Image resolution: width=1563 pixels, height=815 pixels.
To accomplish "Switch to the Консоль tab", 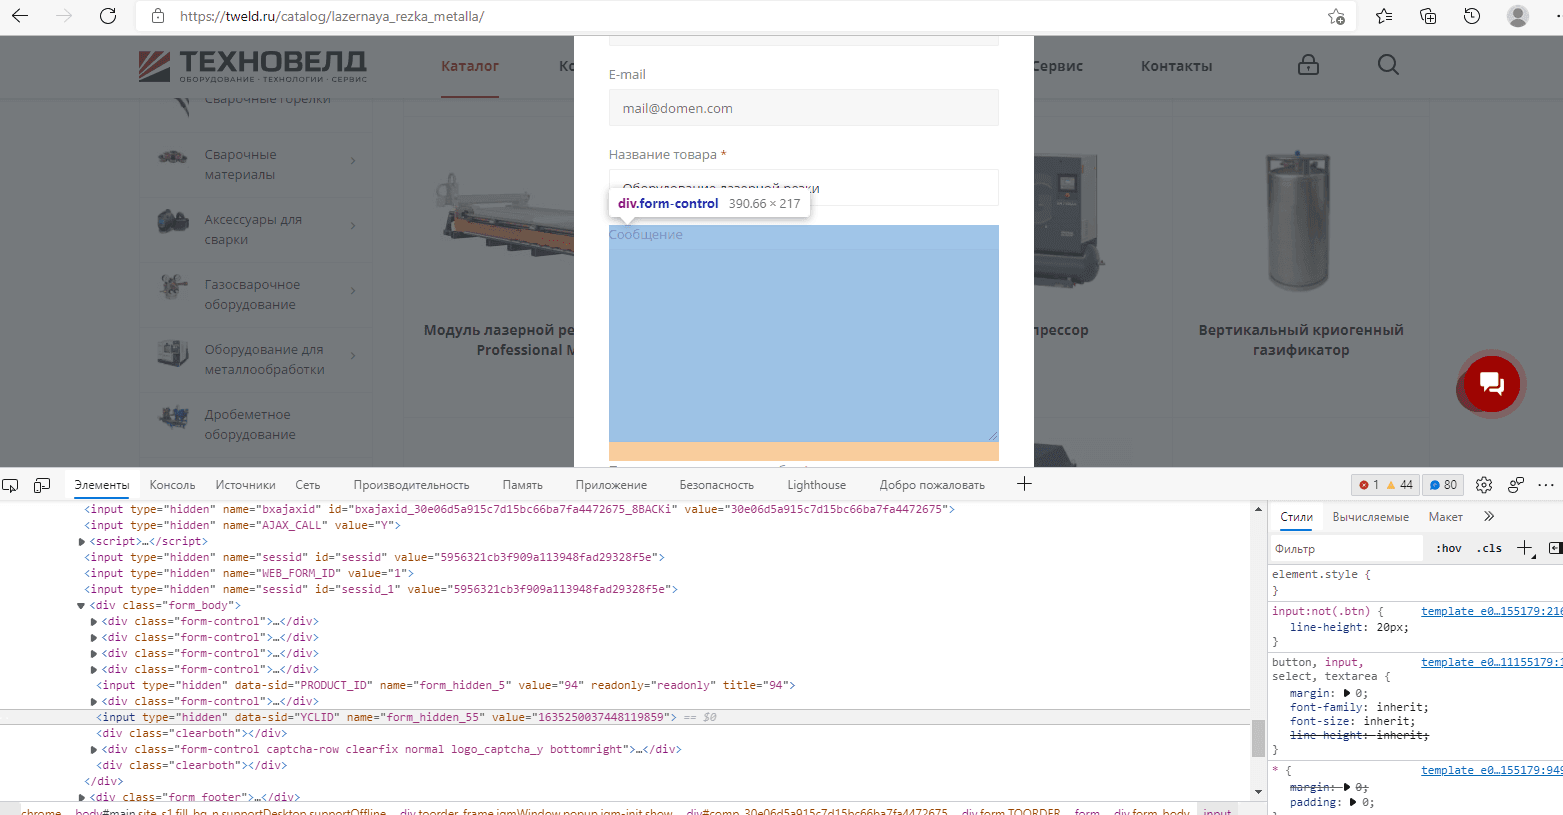I will click(x=172, y=485).
